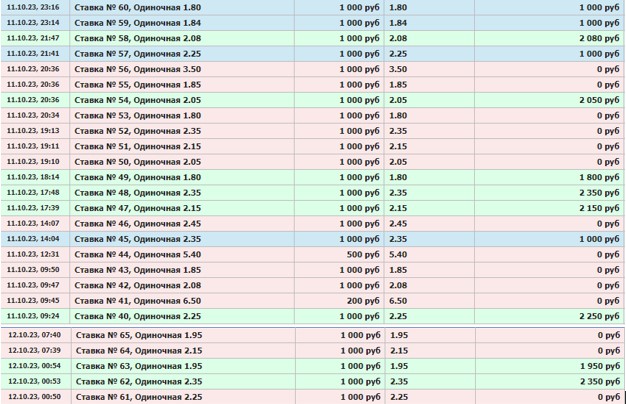Screen dimensions: 626x404
Task: Select the Ставка № 58 row label
Action: (138, 37)
